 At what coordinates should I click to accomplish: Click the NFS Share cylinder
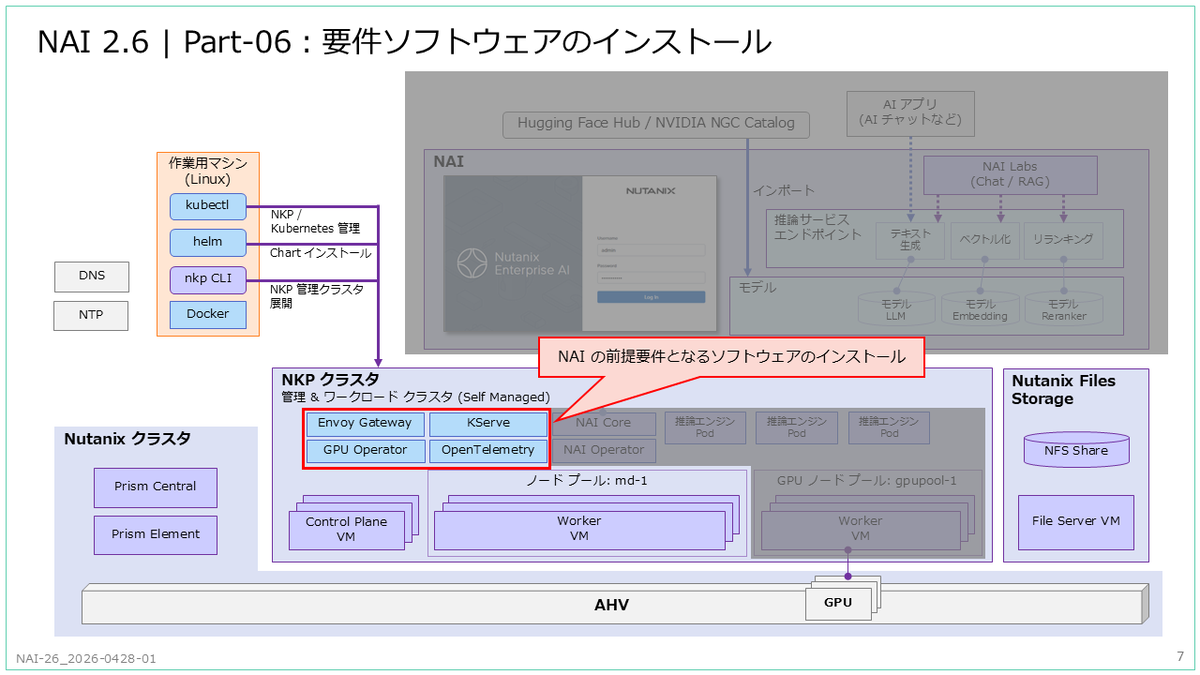pos(1076,450)
